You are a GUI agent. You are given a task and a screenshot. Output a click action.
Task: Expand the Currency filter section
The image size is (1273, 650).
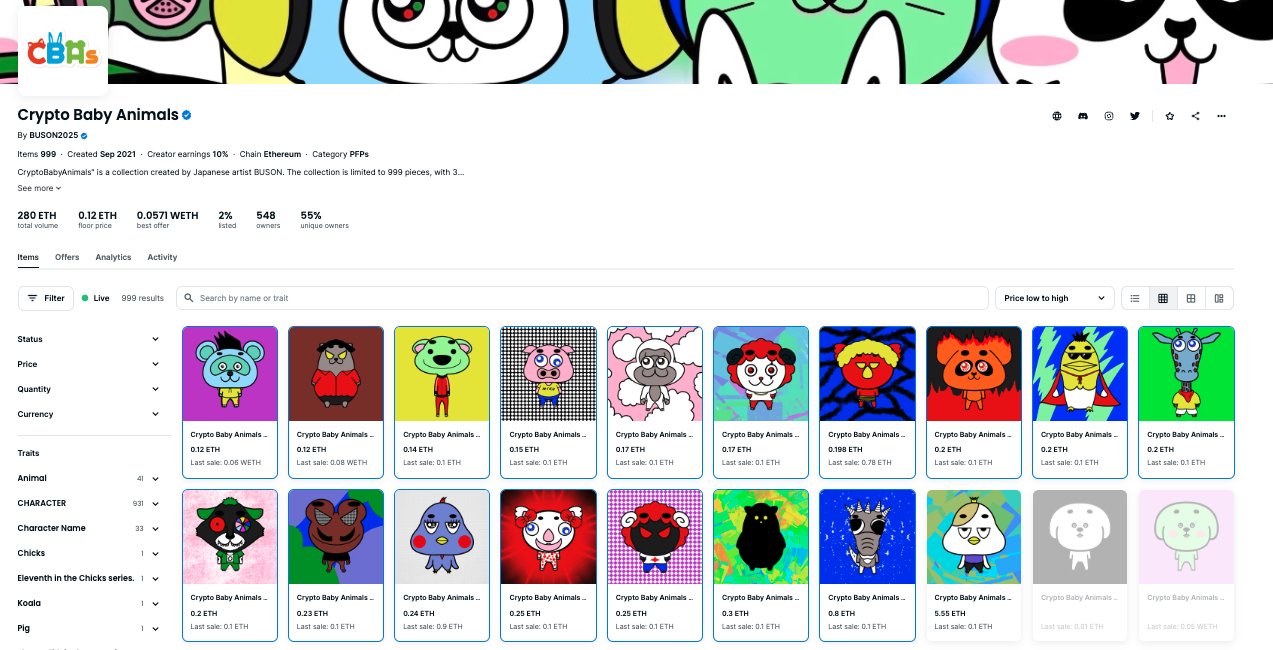[89, 414]
